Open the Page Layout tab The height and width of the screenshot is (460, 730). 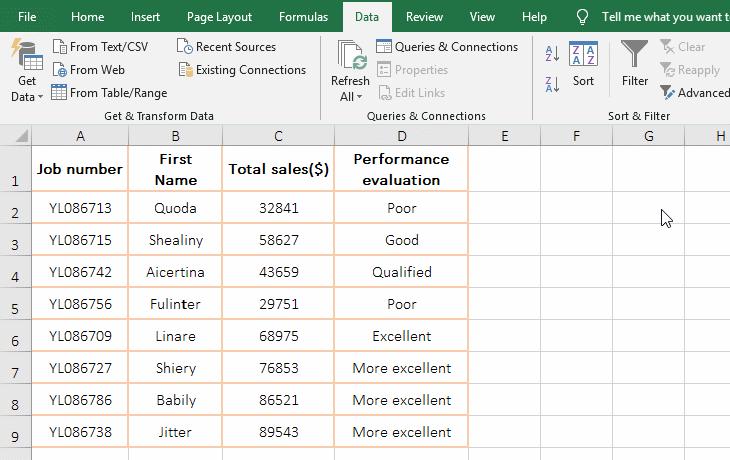[x=220, y=17]
